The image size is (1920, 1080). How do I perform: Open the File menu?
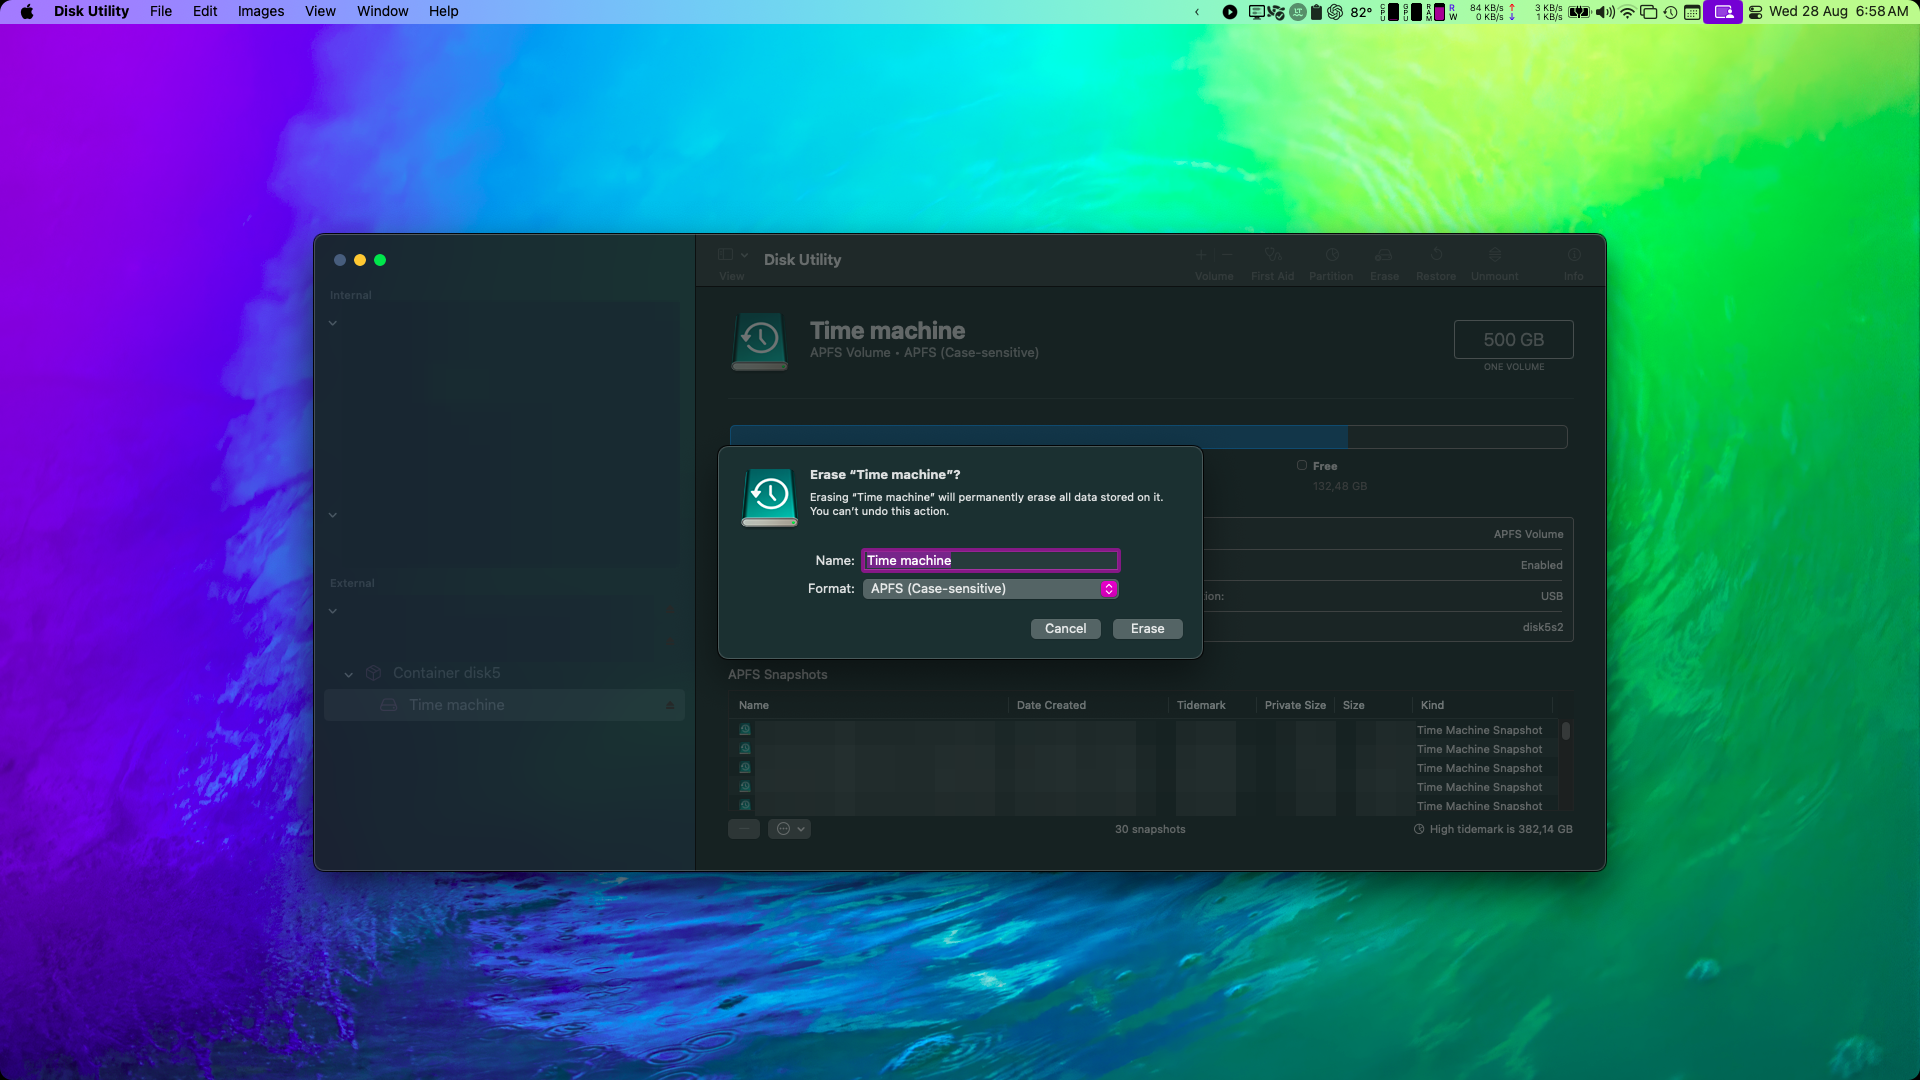(x=161, y=11)
